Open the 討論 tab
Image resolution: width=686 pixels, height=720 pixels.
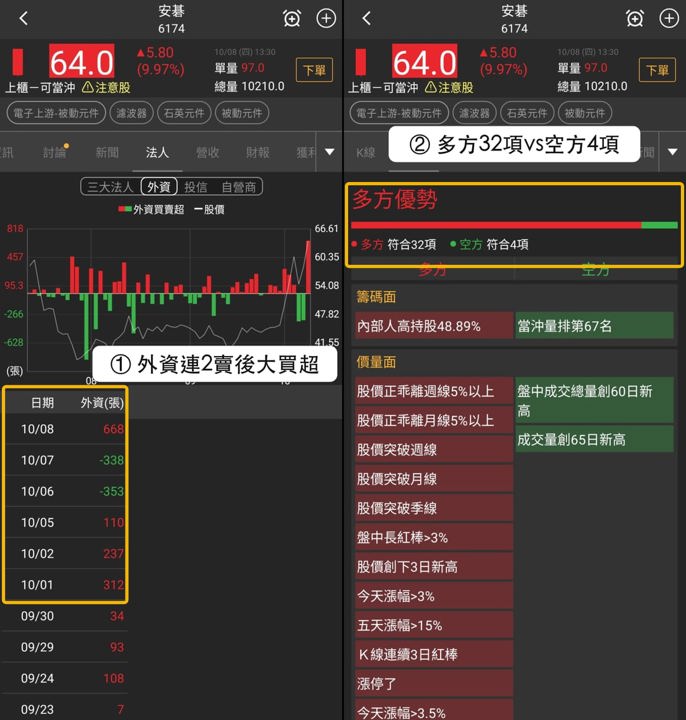pyautogui.click(x=55, y=152)
